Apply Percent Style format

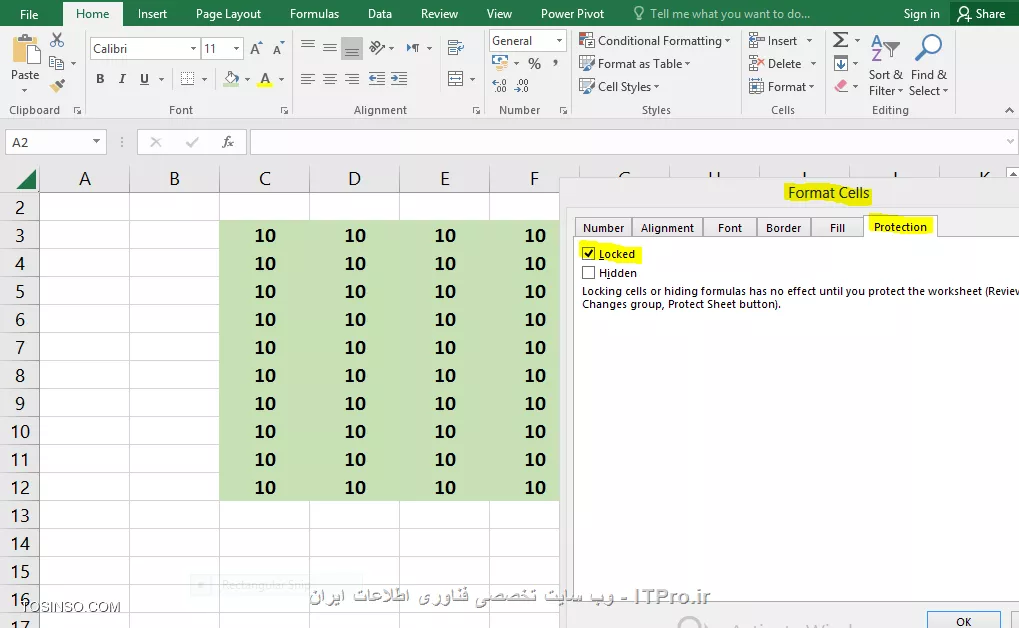click(x=534, y=63)
